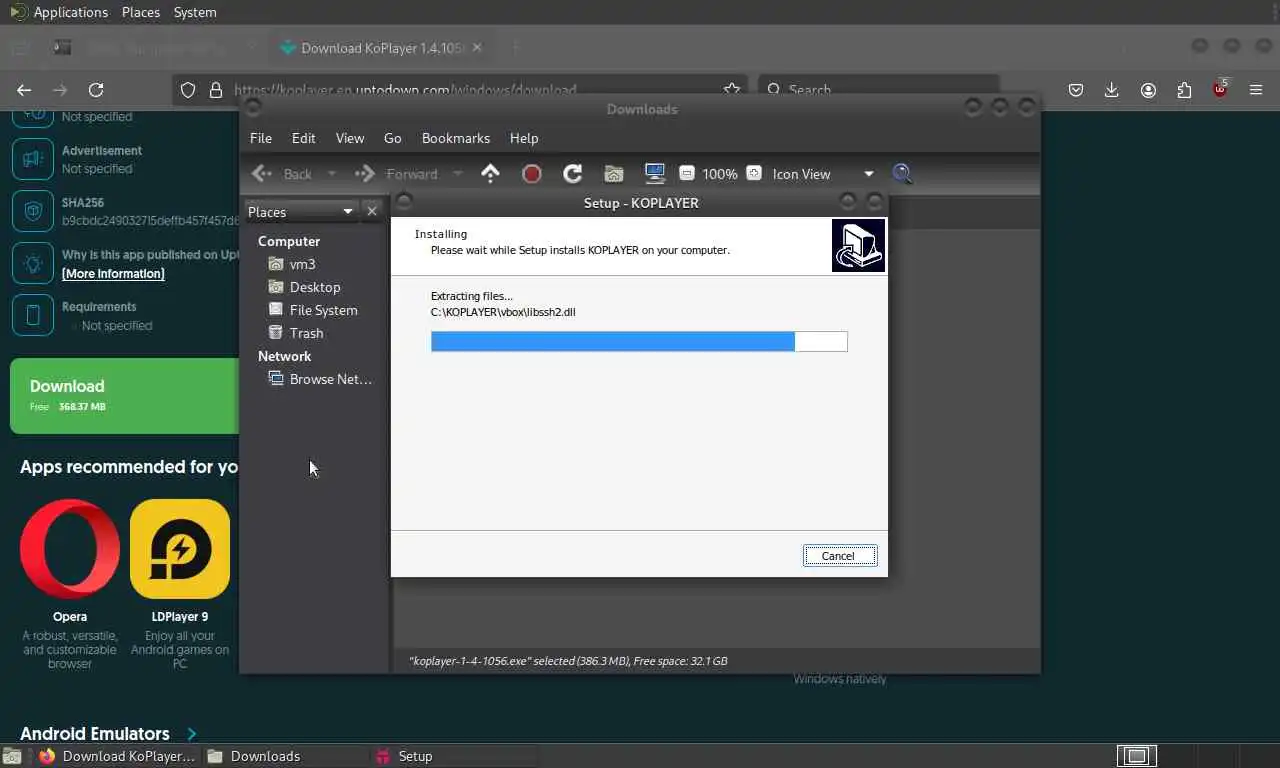Click the green Download button
Image resolution: width=1280 pixels, height=768 pixels.
[124, 395]
